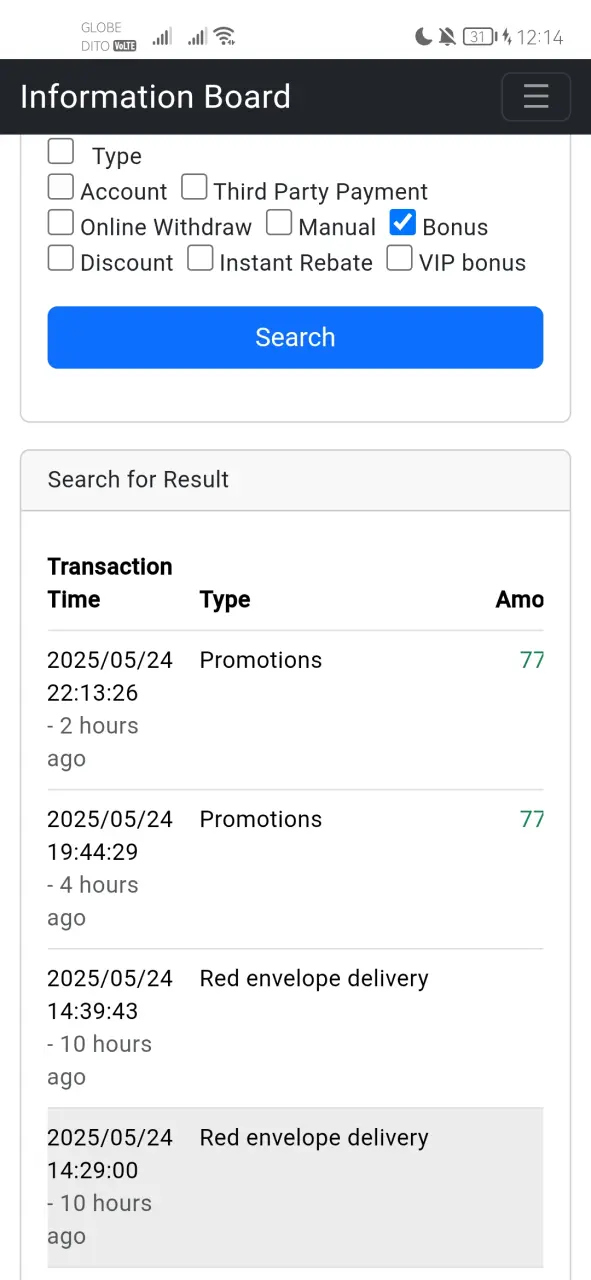The width and height of the screenshot is (591, 1280).
Task: Tap the battery indicator icon
Action: (480, 37)
